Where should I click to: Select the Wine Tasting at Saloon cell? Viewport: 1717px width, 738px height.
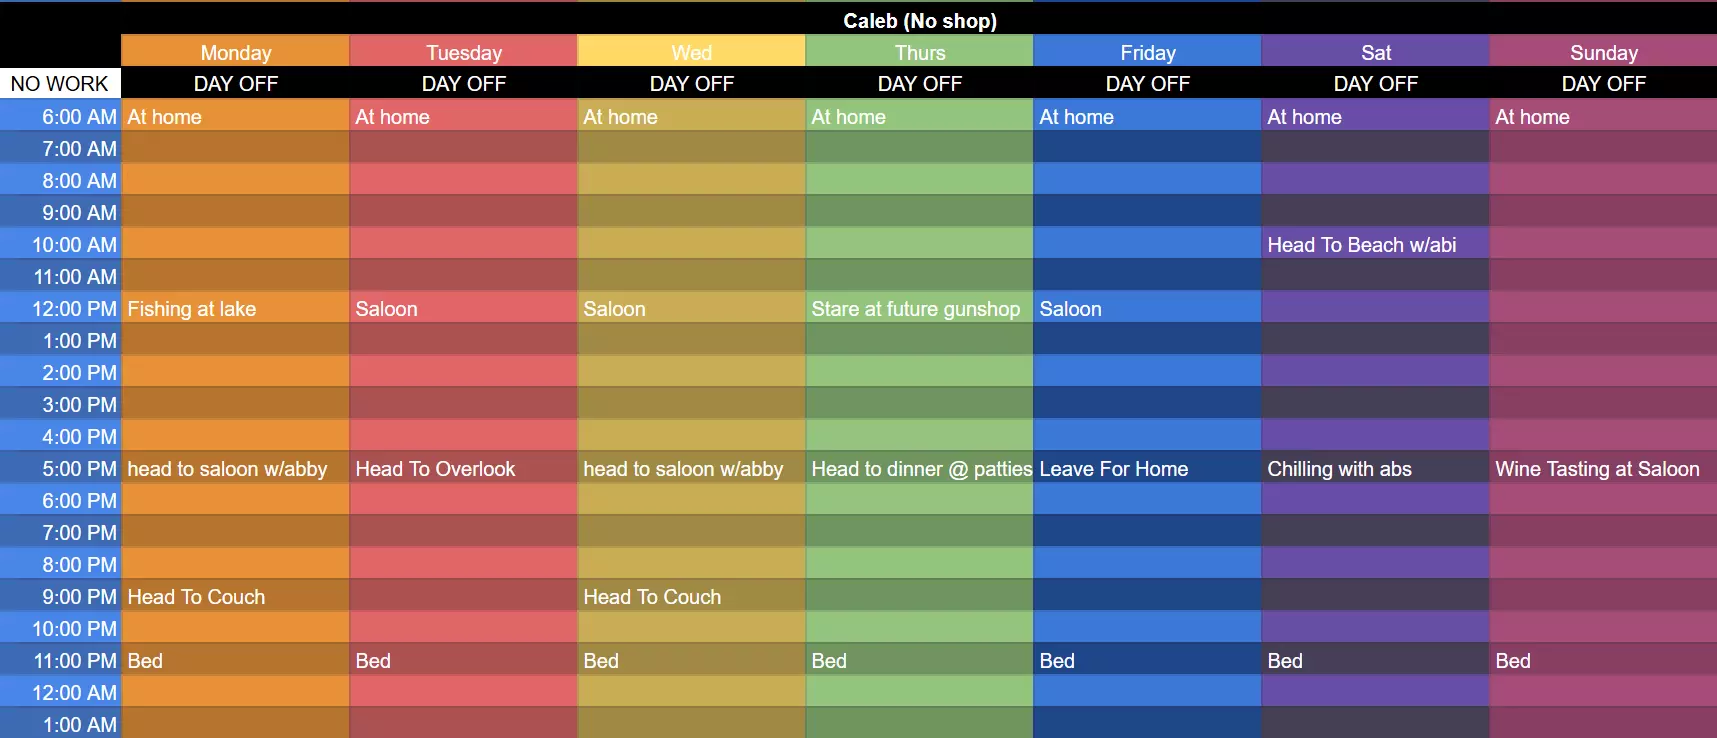click(1603, 469)
